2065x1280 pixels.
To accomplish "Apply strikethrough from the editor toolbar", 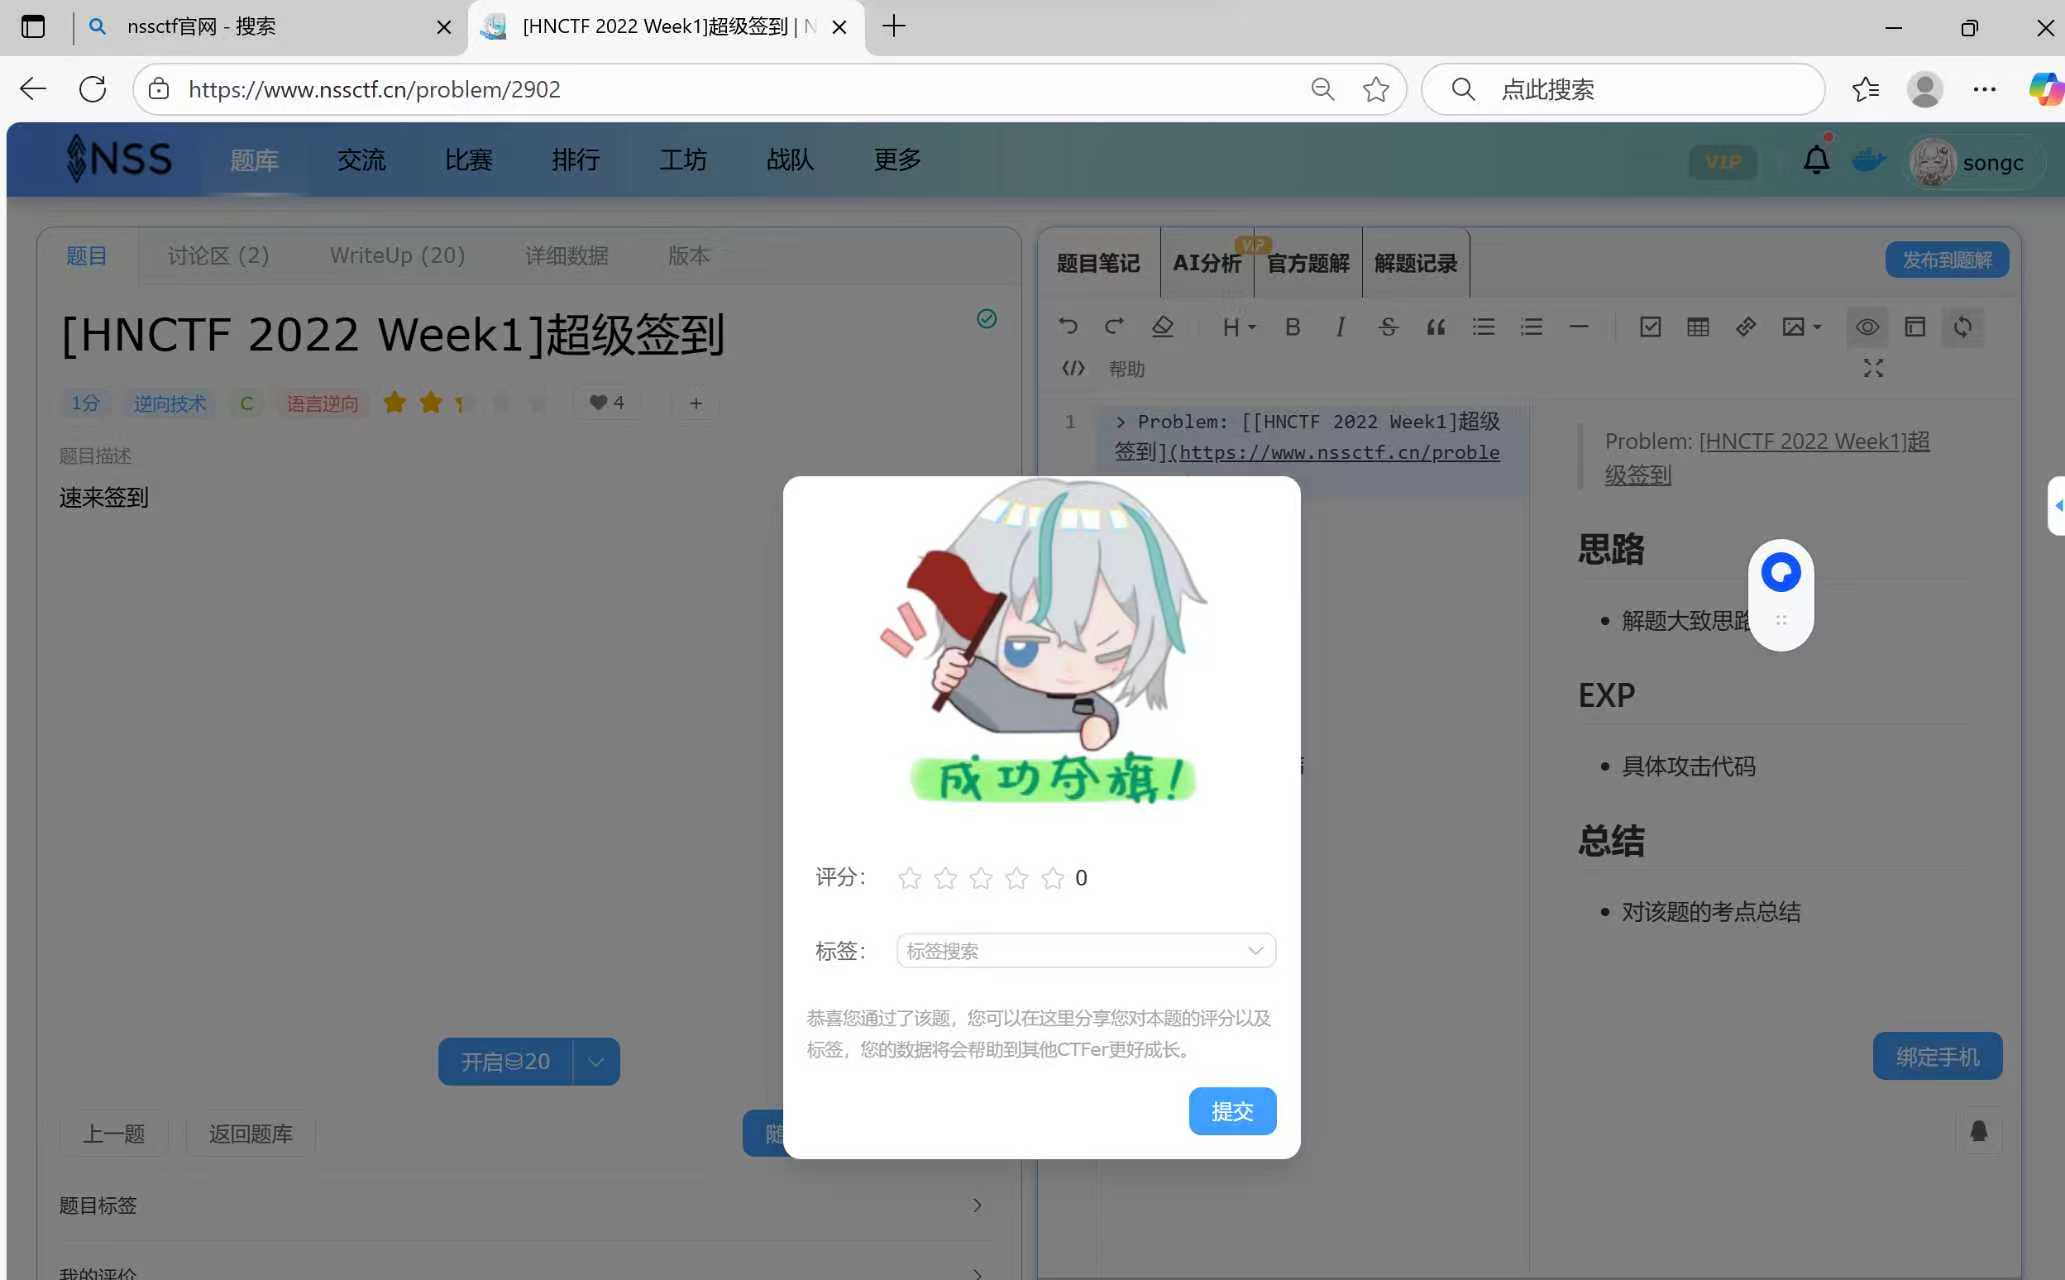I will tap(1387, 327).
